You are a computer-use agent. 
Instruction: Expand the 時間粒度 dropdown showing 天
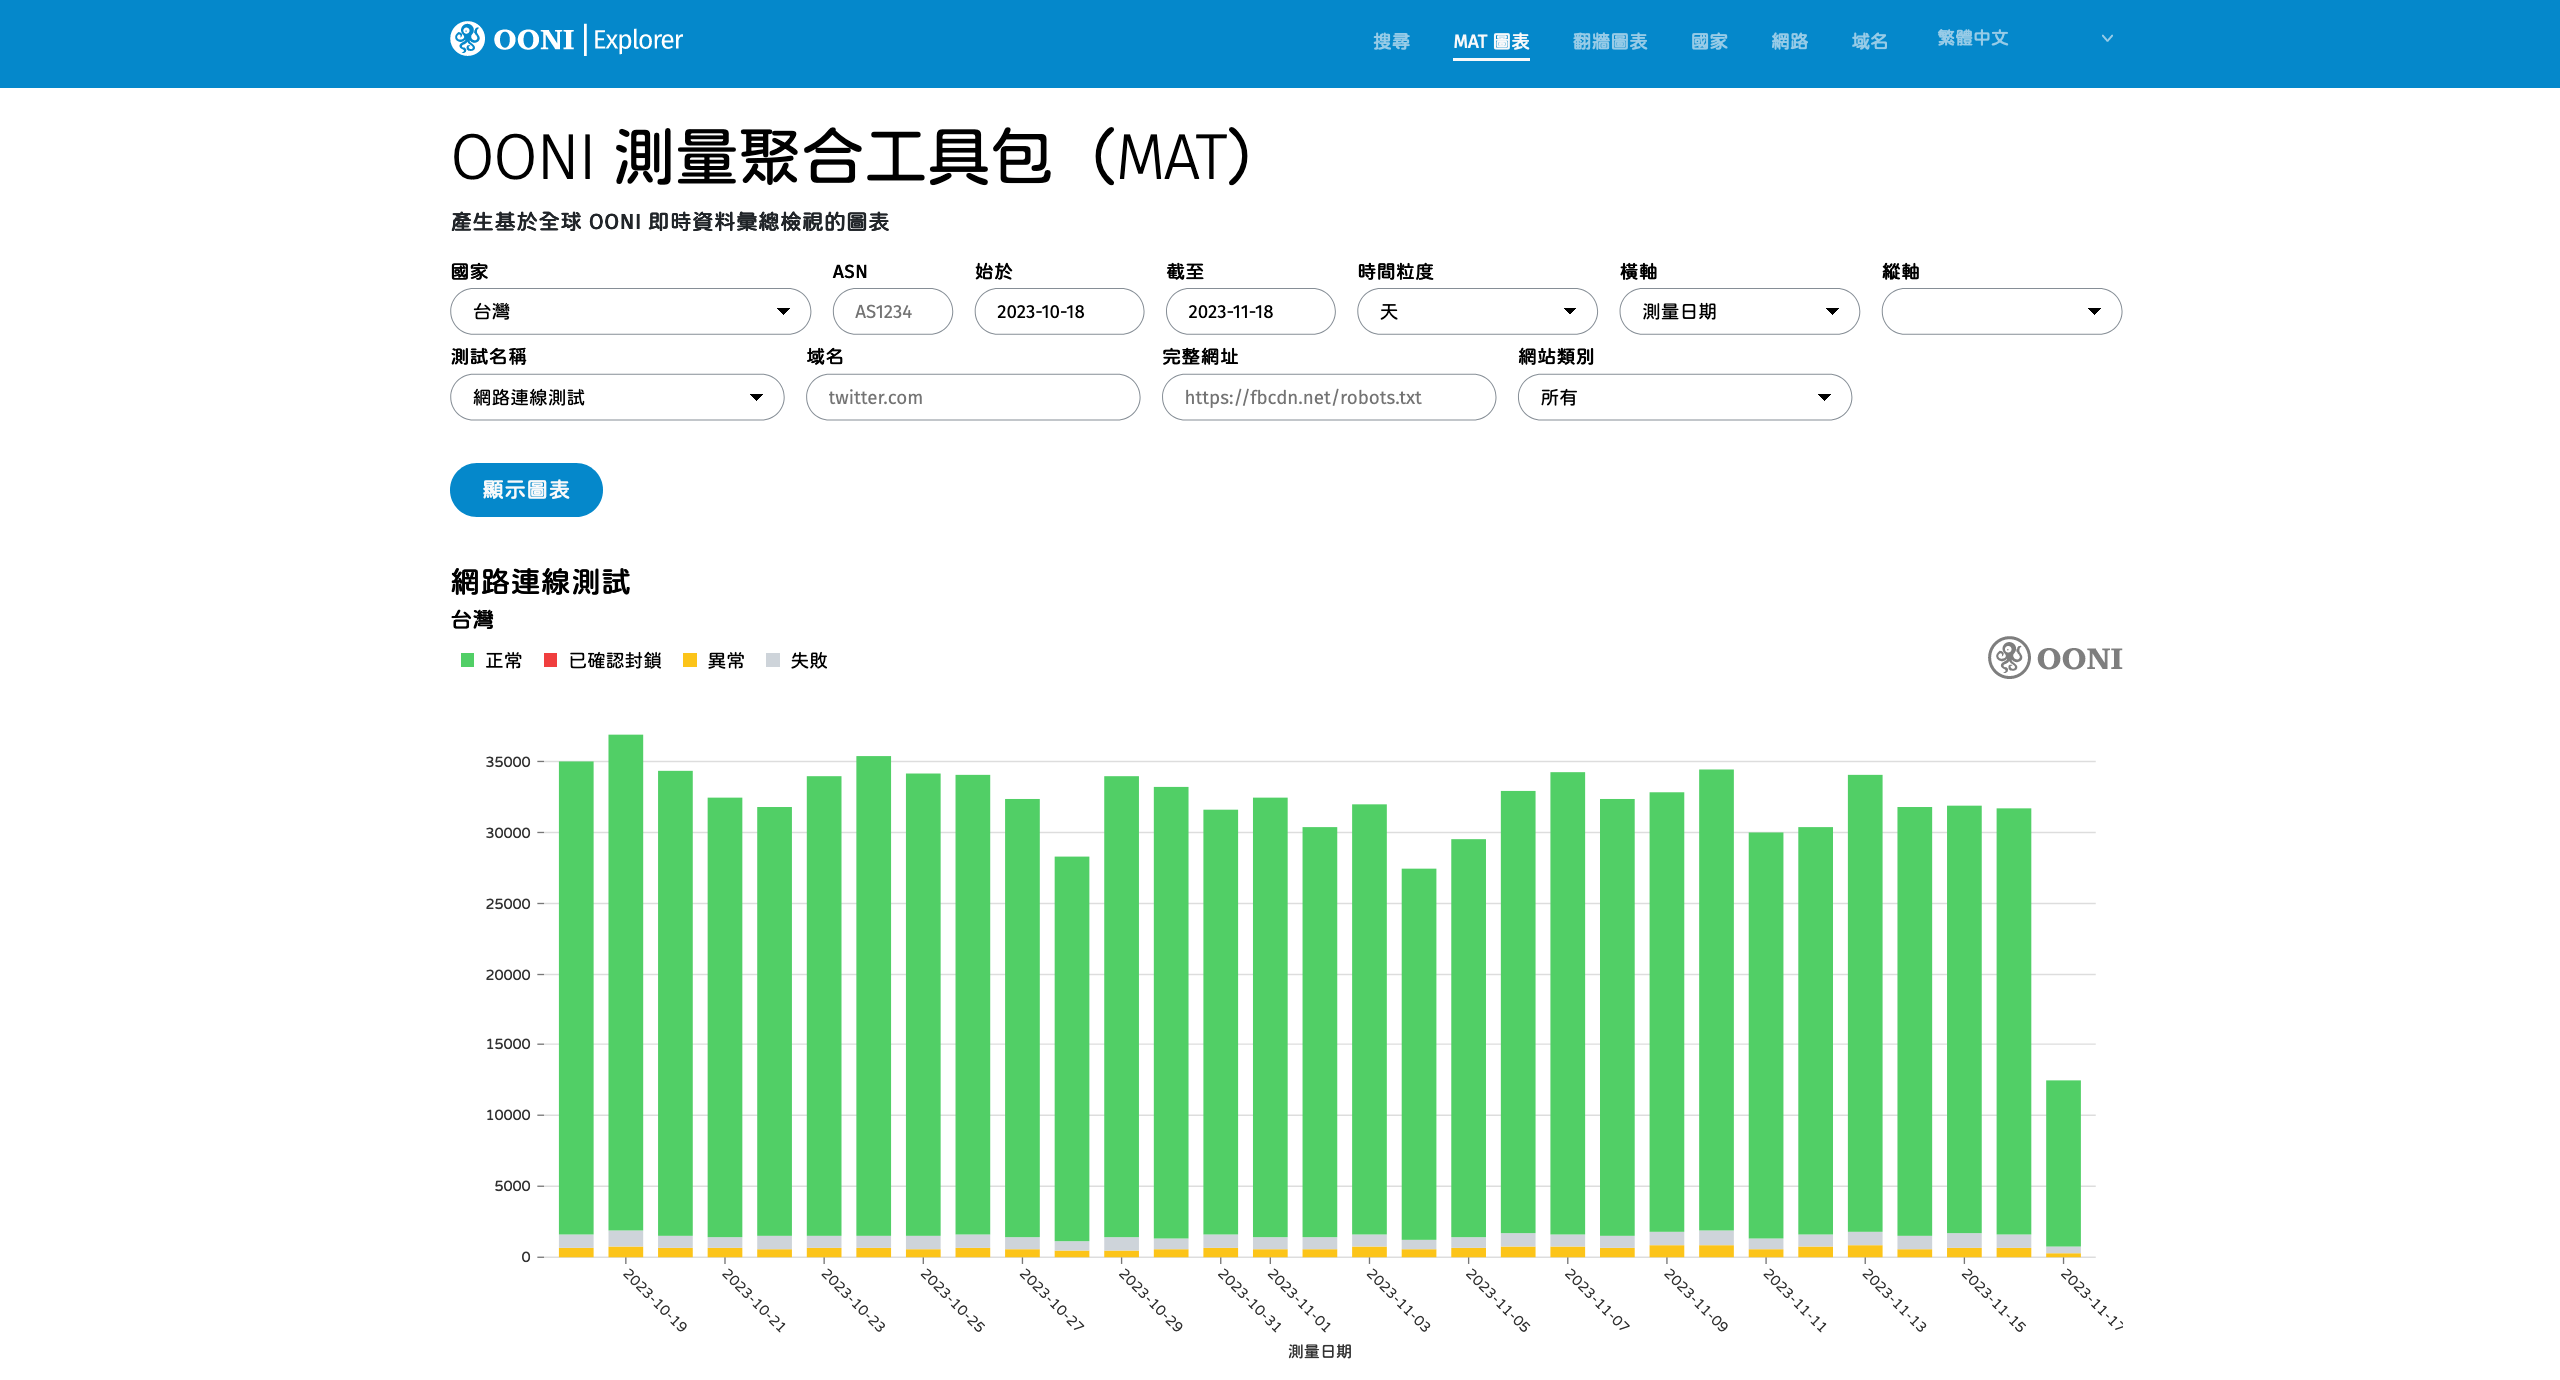(1476, 312)
